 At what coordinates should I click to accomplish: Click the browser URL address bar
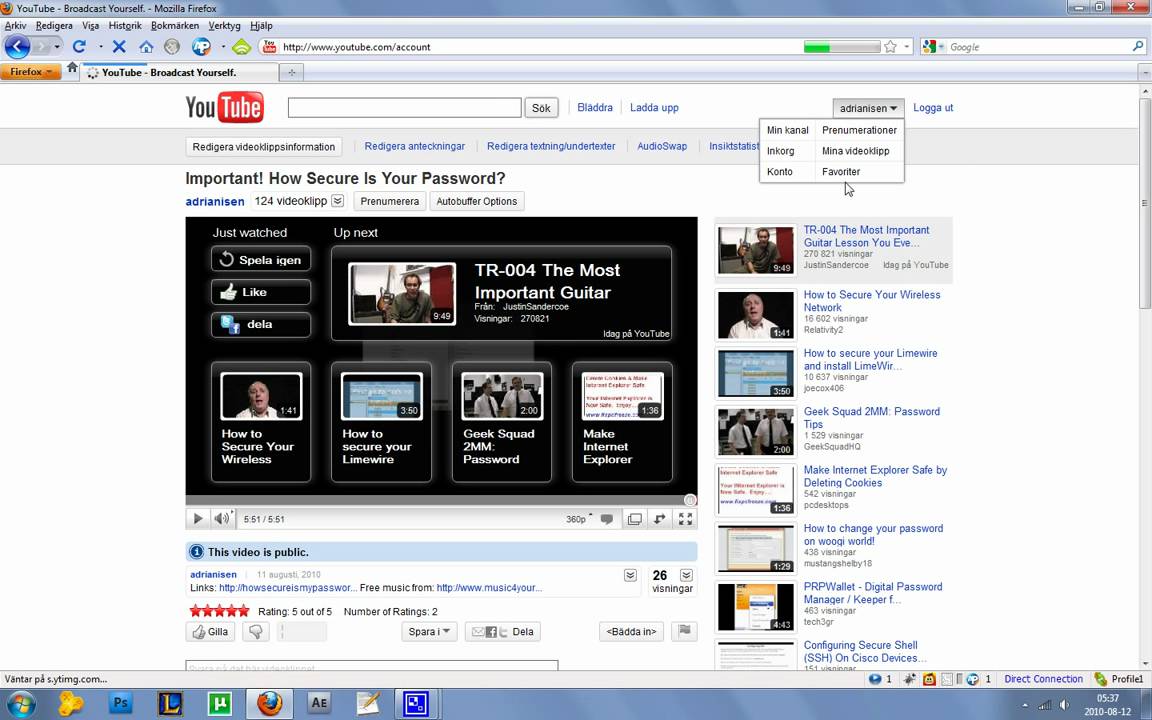(540, 47)
